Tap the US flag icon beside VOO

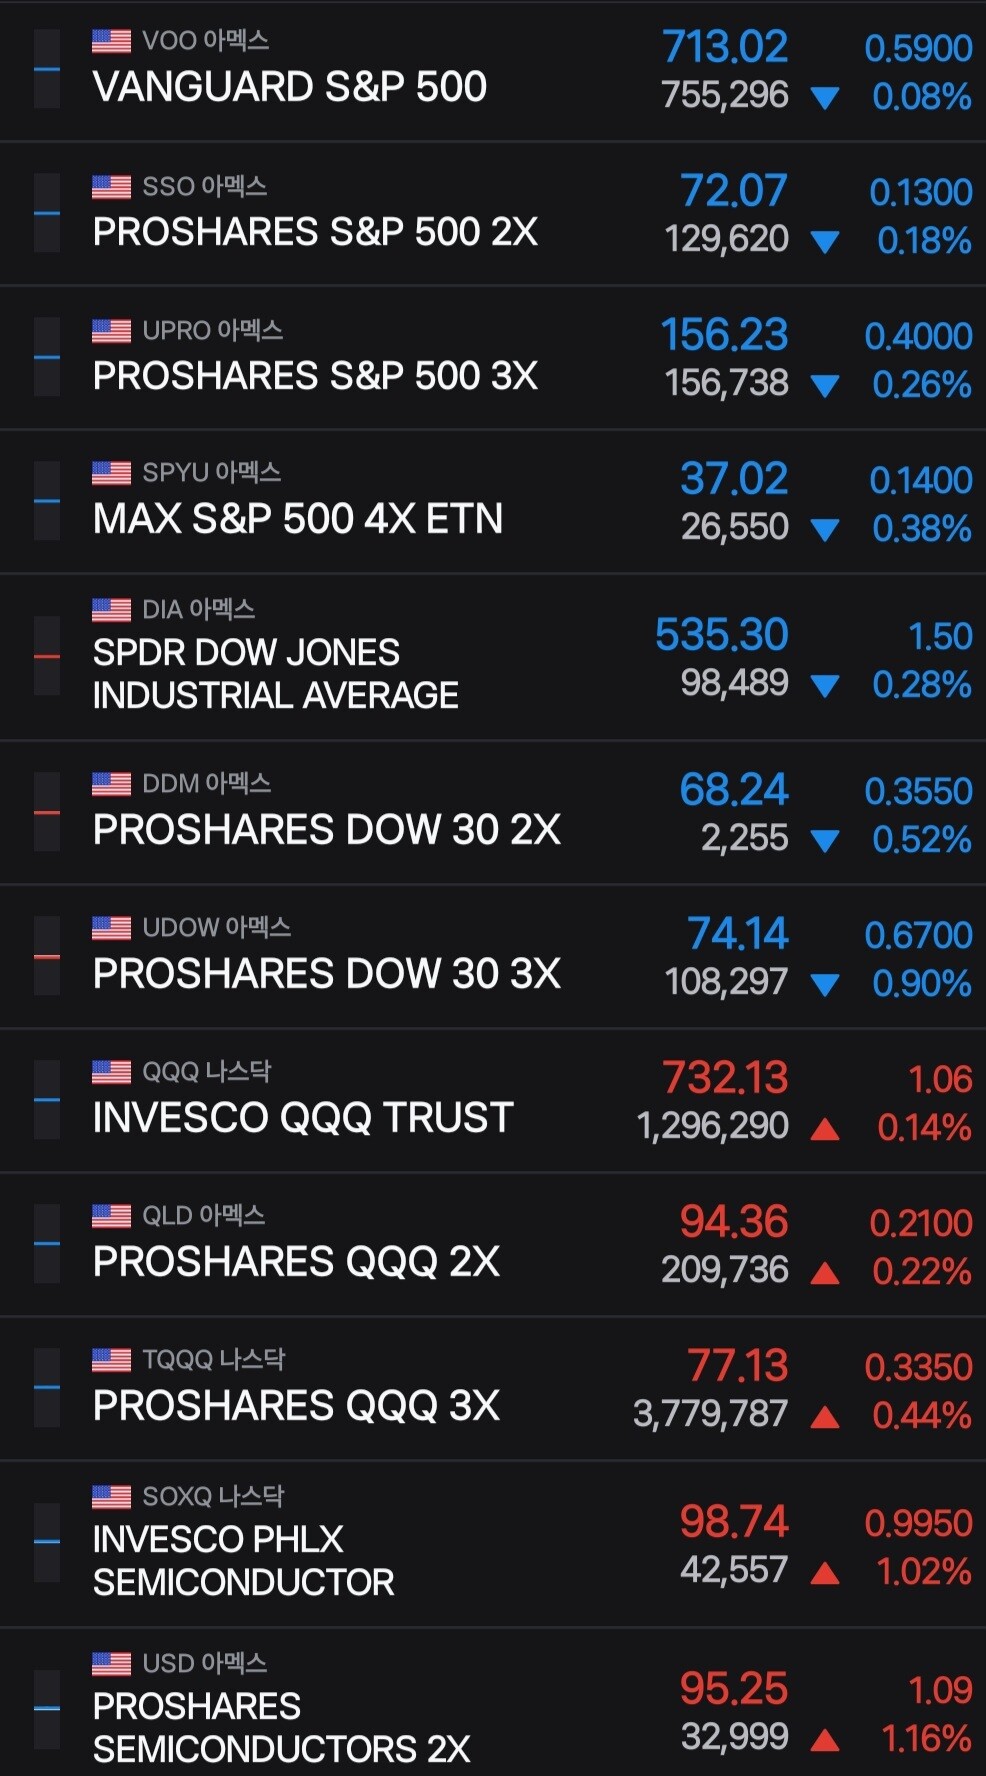111,41
